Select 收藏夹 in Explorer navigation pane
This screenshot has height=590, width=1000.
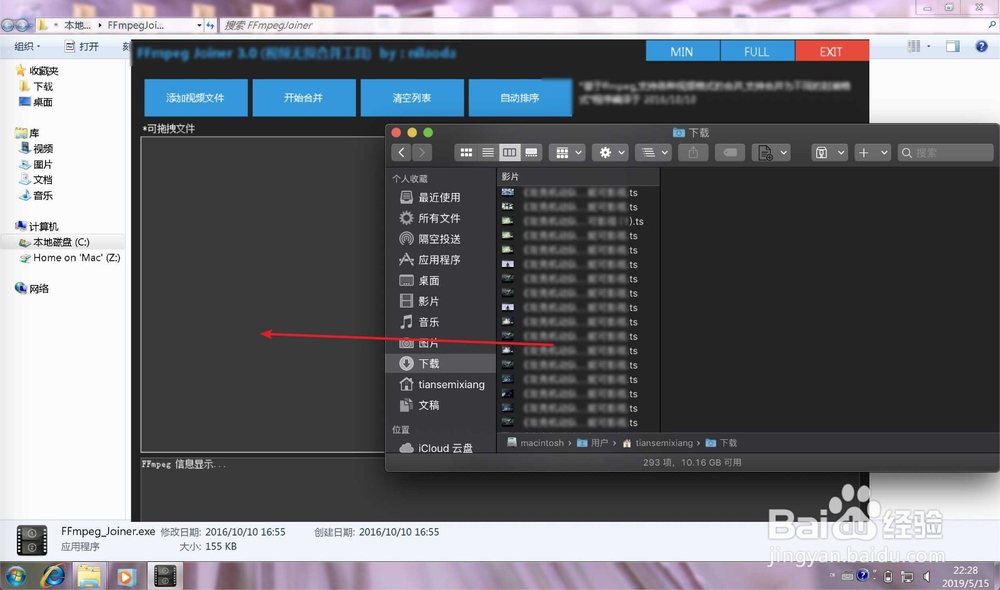pos(37,71)
